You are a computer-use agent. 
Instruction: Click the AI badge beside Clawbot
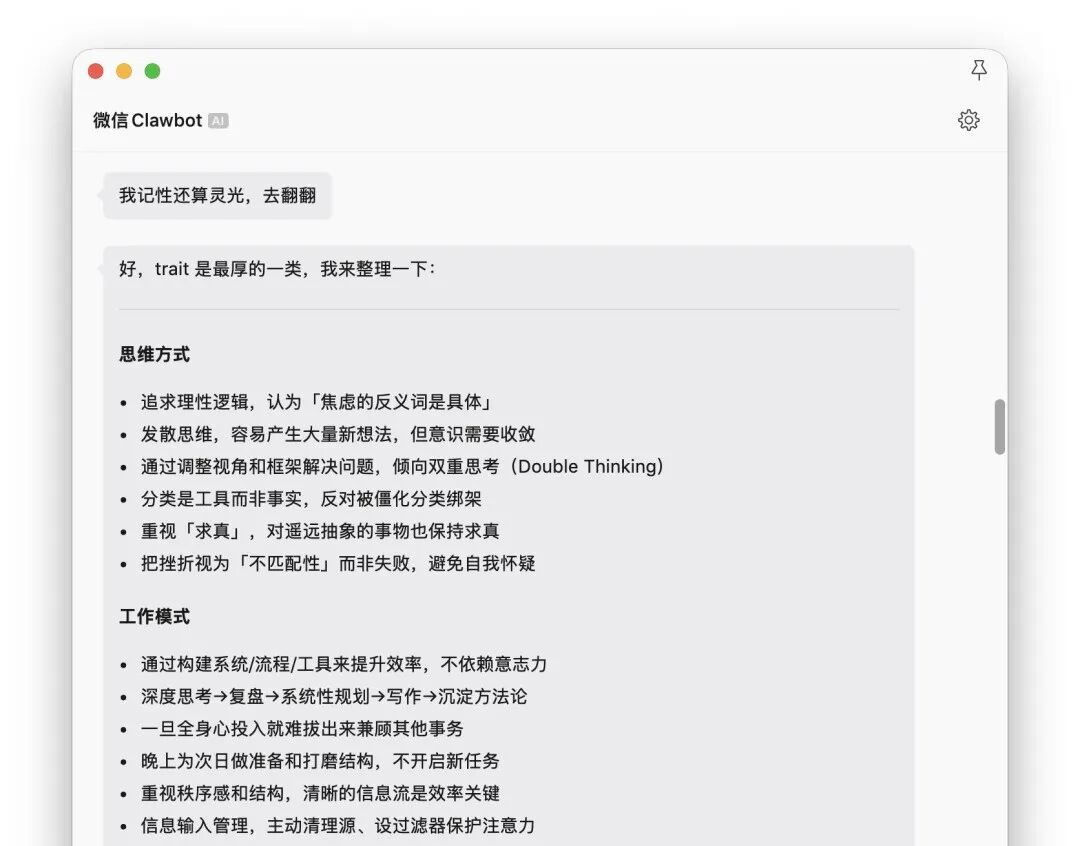(218, 121)
